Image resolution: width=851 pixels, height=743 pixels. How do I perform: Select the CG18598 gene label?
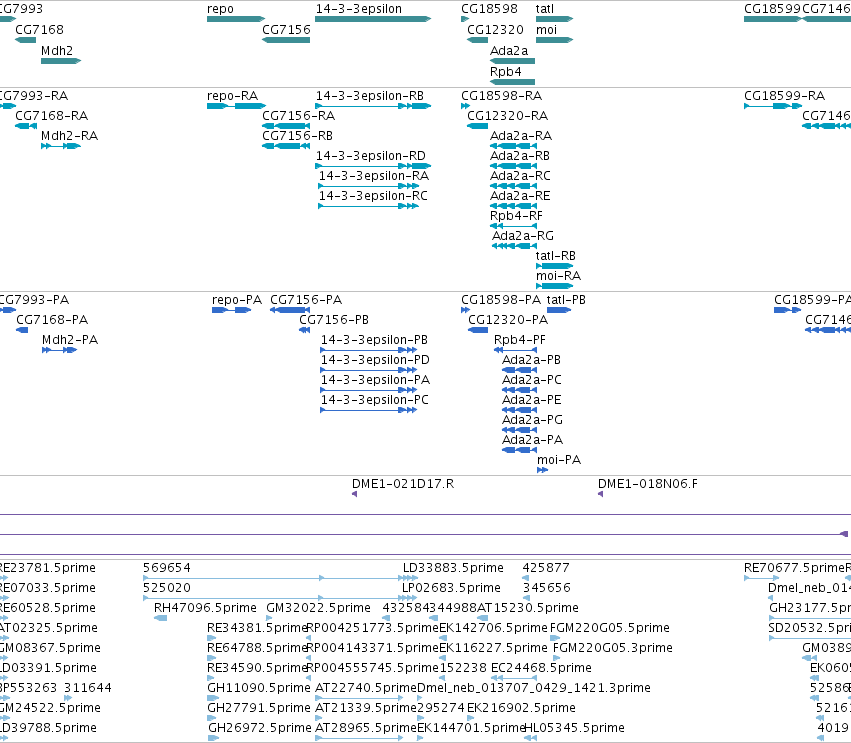(x=489, y=9)
